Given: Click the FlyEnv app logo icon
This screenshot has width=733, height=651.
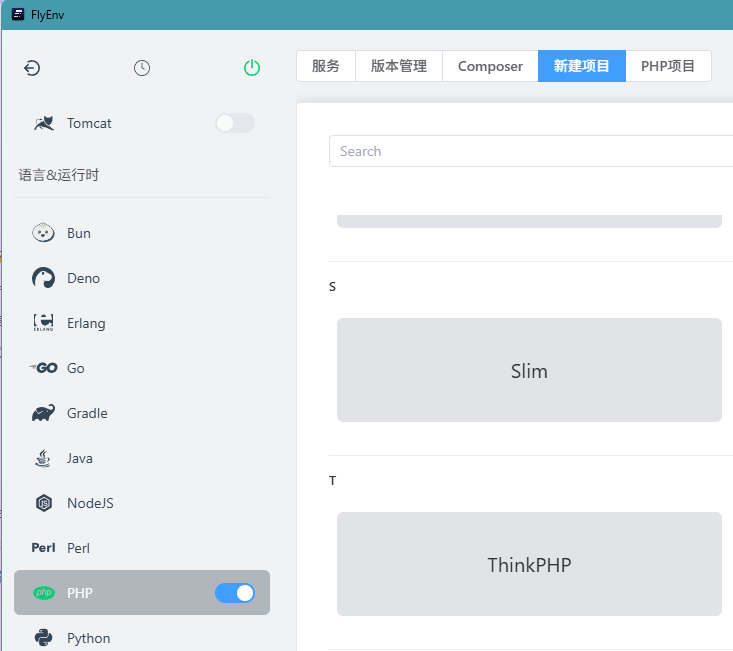Looking at the screenshot, I should [18, 14].
